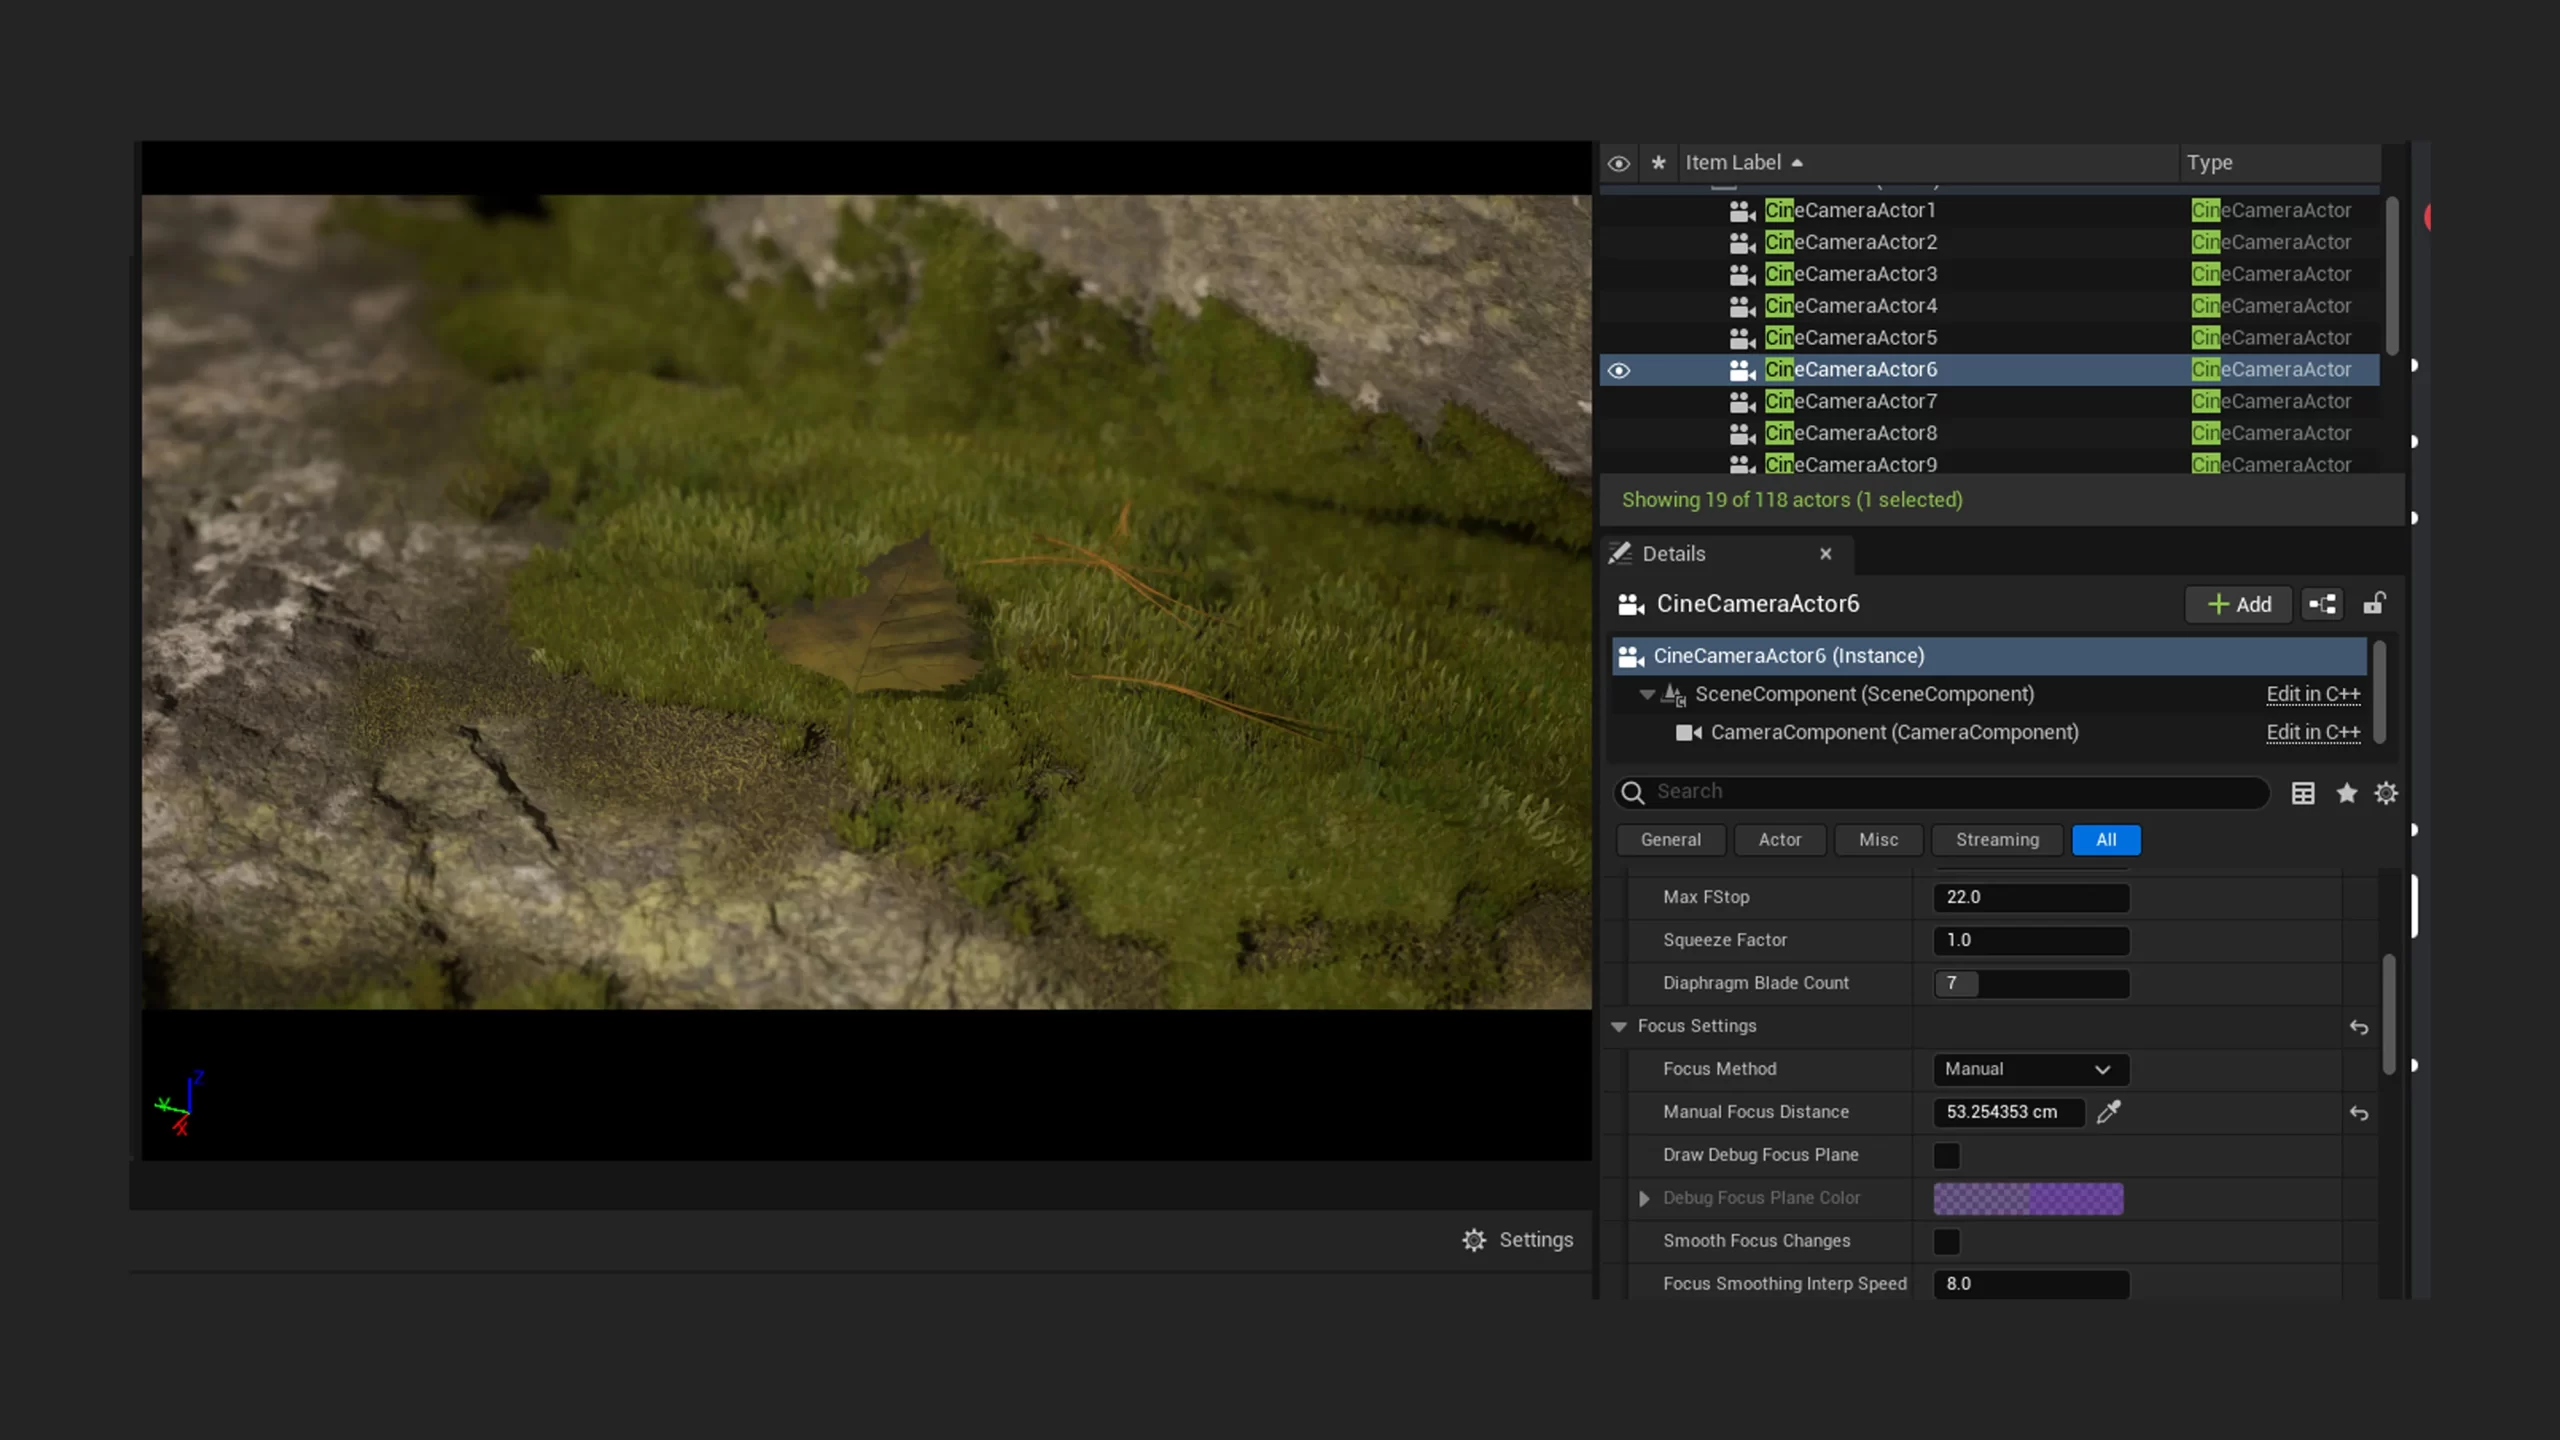Select the All filter tab
2560x1440 pixels.
click(x=2106, y=840)
